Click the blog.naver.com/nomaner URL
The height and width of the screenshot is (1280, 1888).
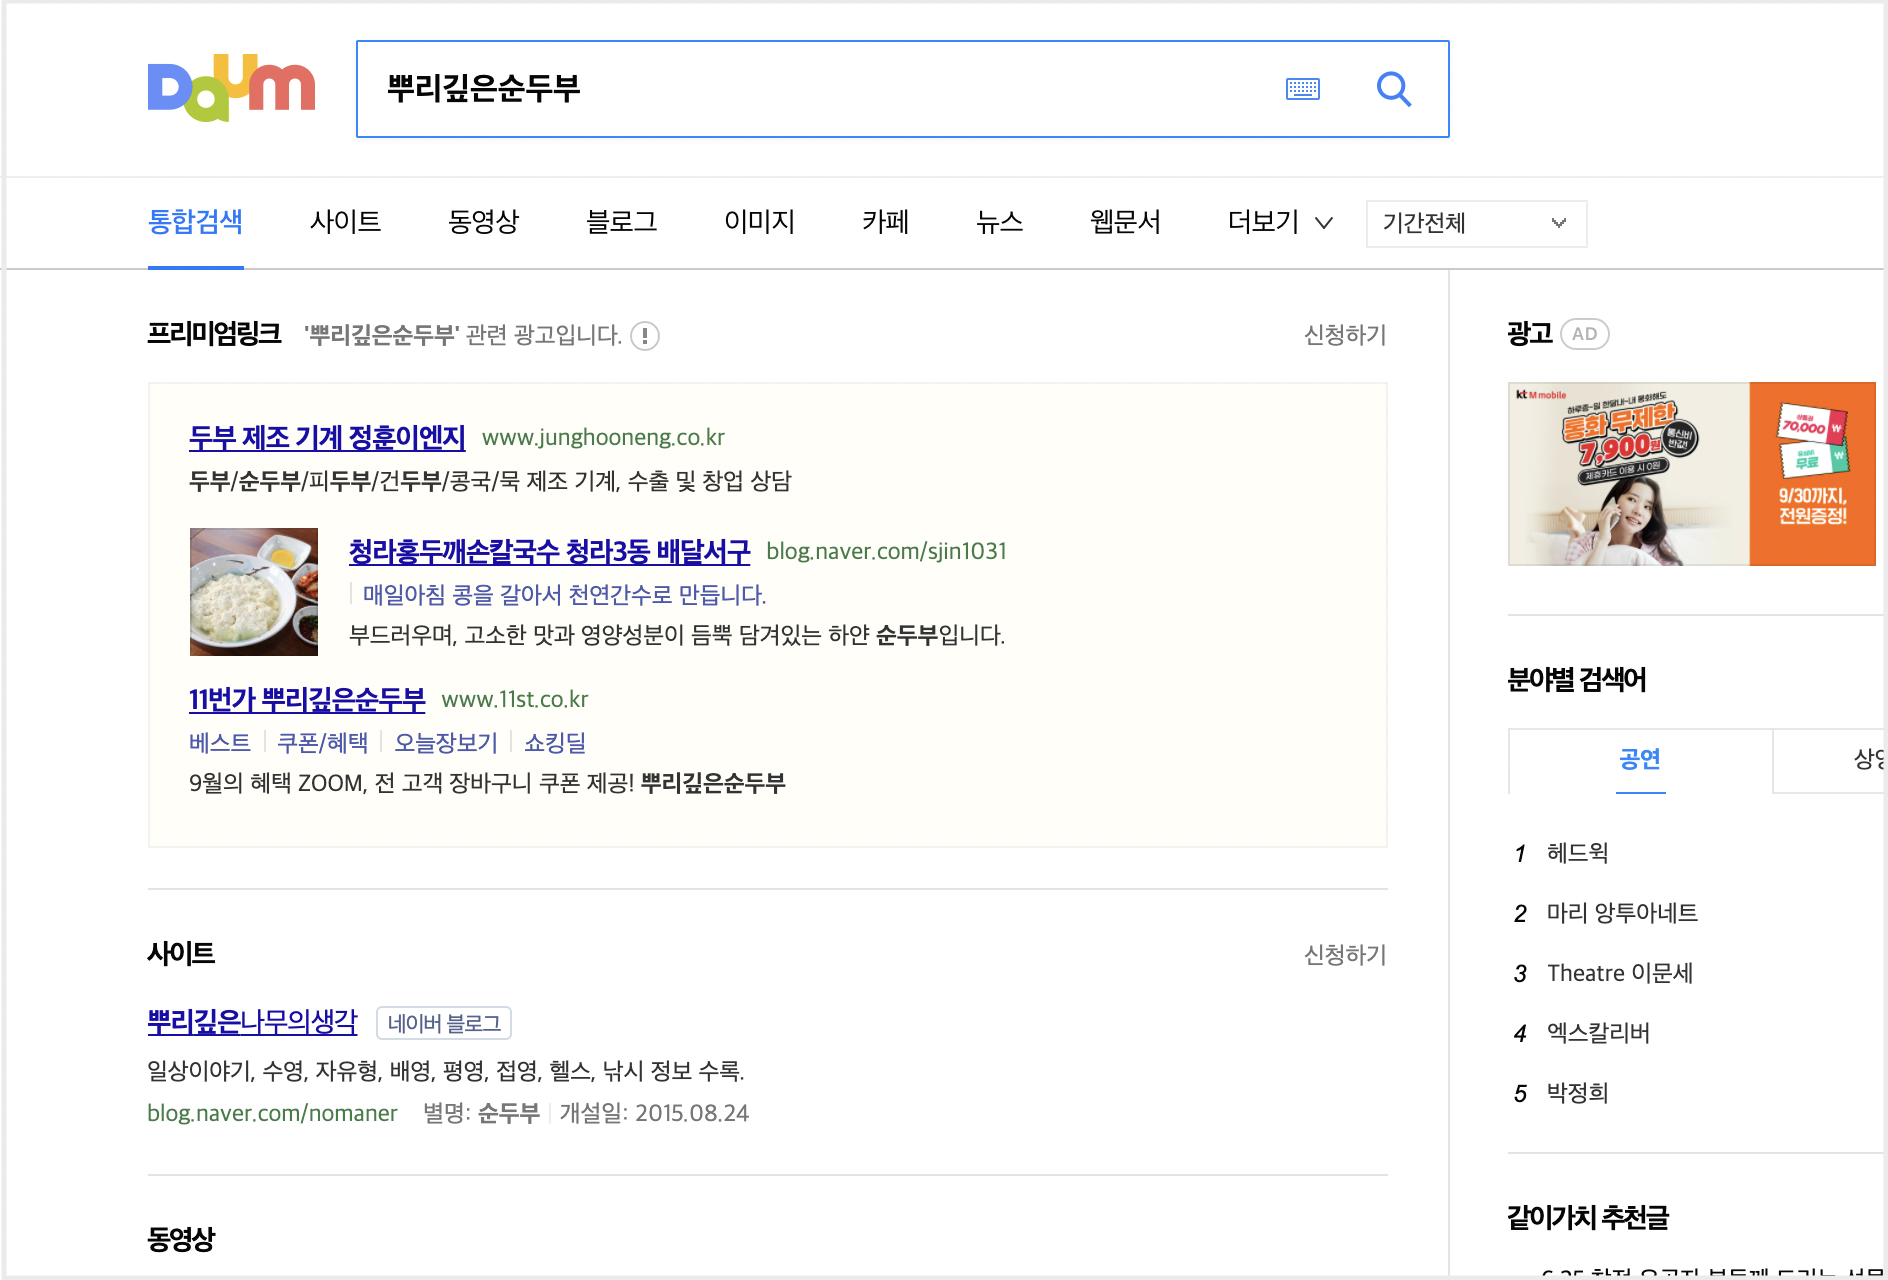tap(272, 1113)
